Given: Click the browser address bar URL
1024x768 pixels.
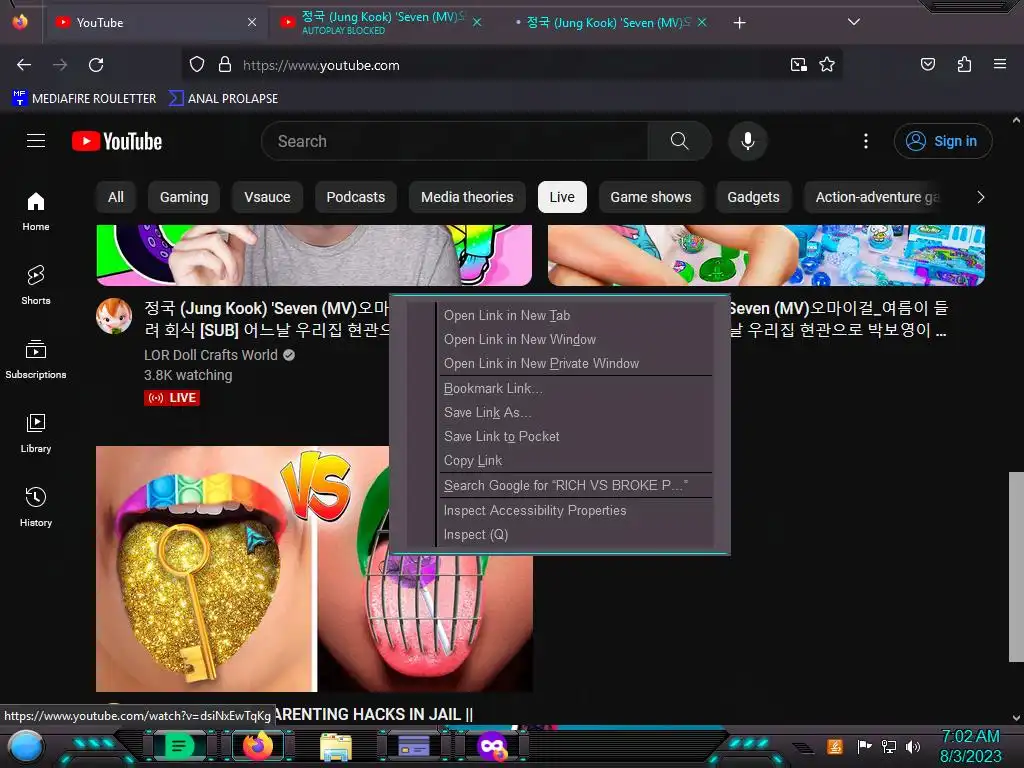Looking at the screenshot, I should point(321,65).
